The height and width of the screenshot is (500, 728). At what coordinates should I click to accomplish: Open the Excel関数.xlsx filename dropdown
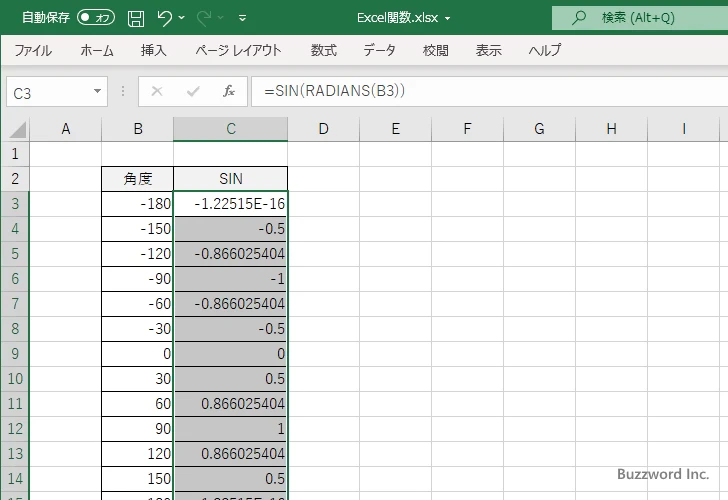pyautogui.click(x=448, y=19)
